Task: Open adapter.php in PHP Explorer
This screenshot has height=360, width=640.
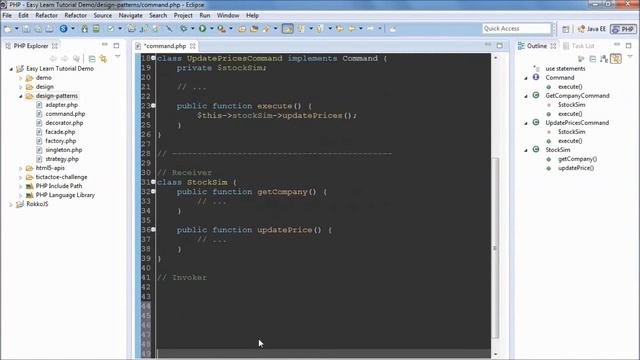Action: 61,105
